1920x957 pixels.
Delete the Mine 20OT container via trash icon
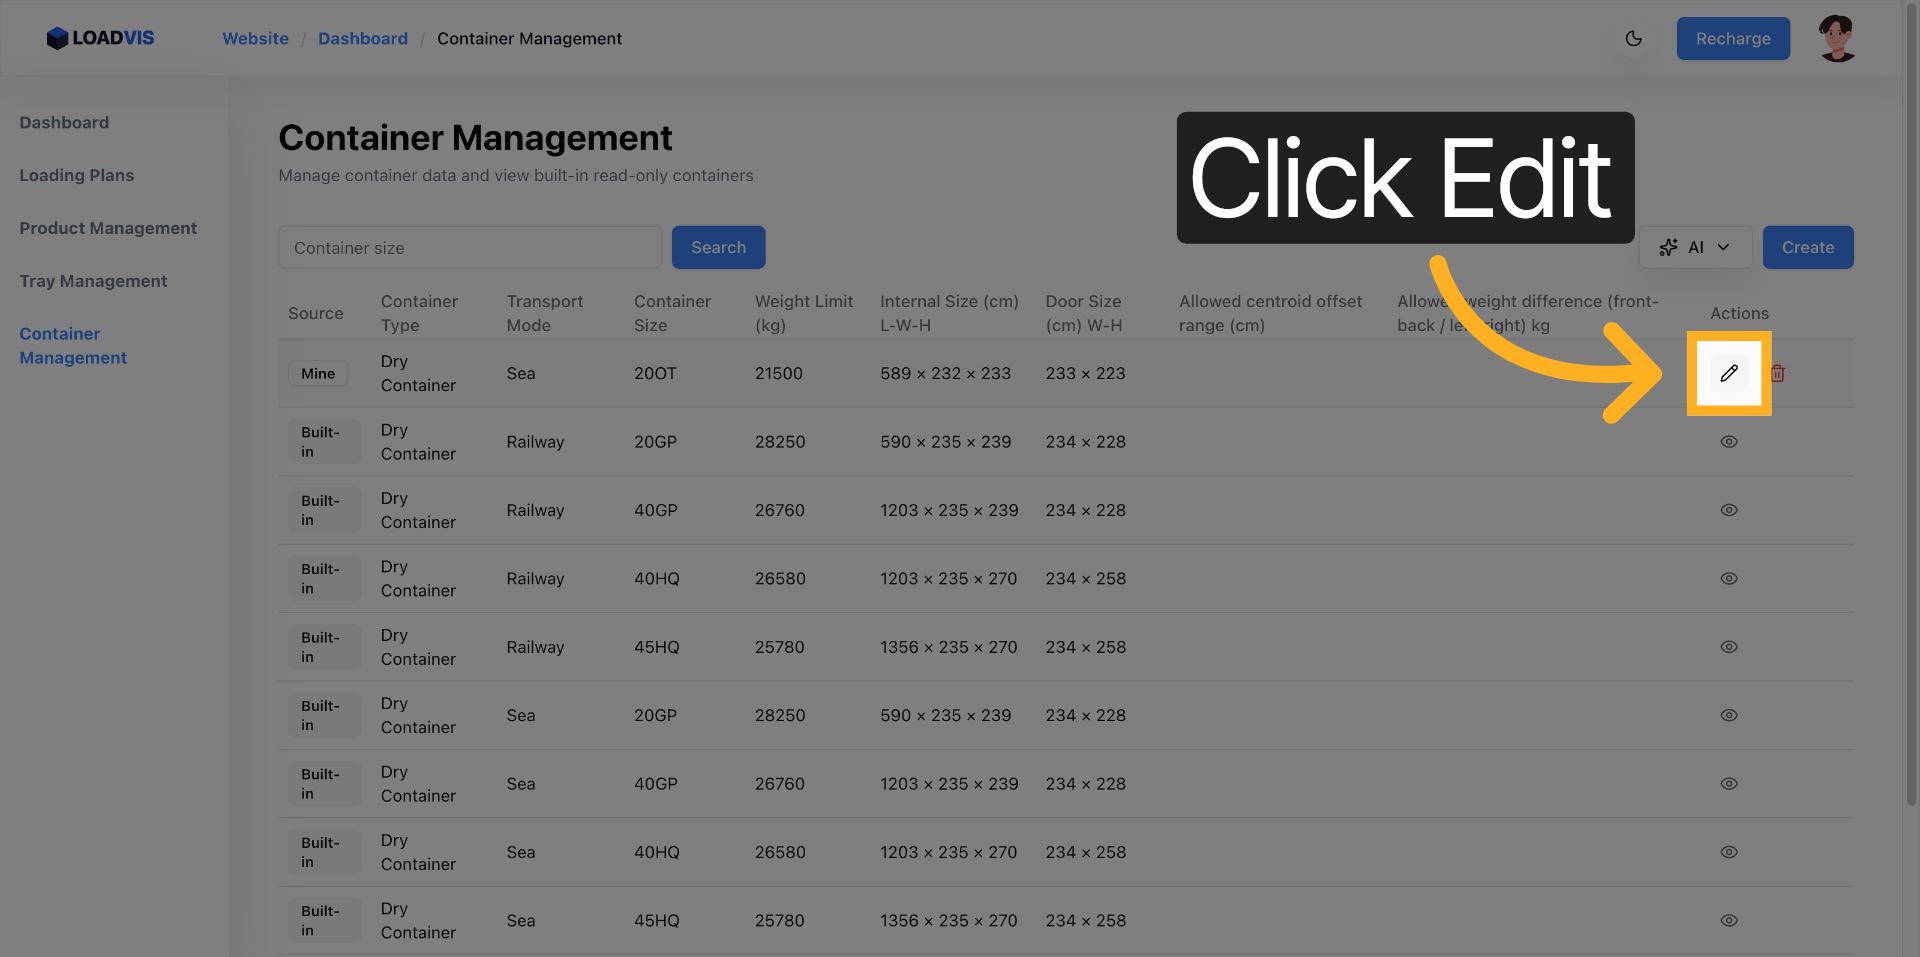[1777, 373]
